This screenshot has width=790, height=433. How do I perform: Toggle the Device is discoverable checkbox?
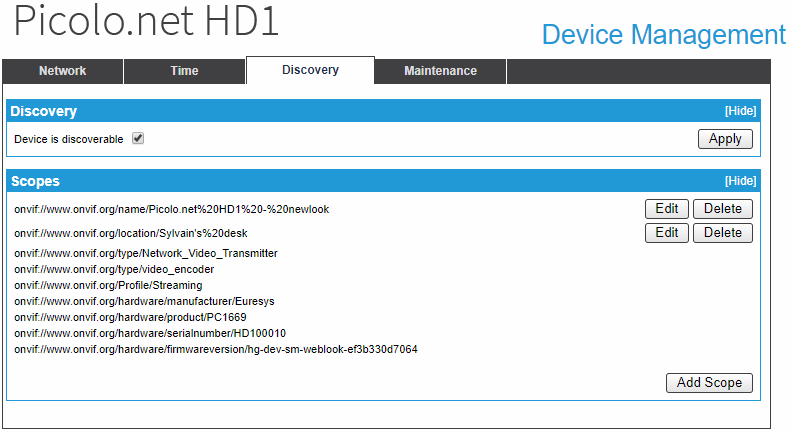tap(138, 138)
